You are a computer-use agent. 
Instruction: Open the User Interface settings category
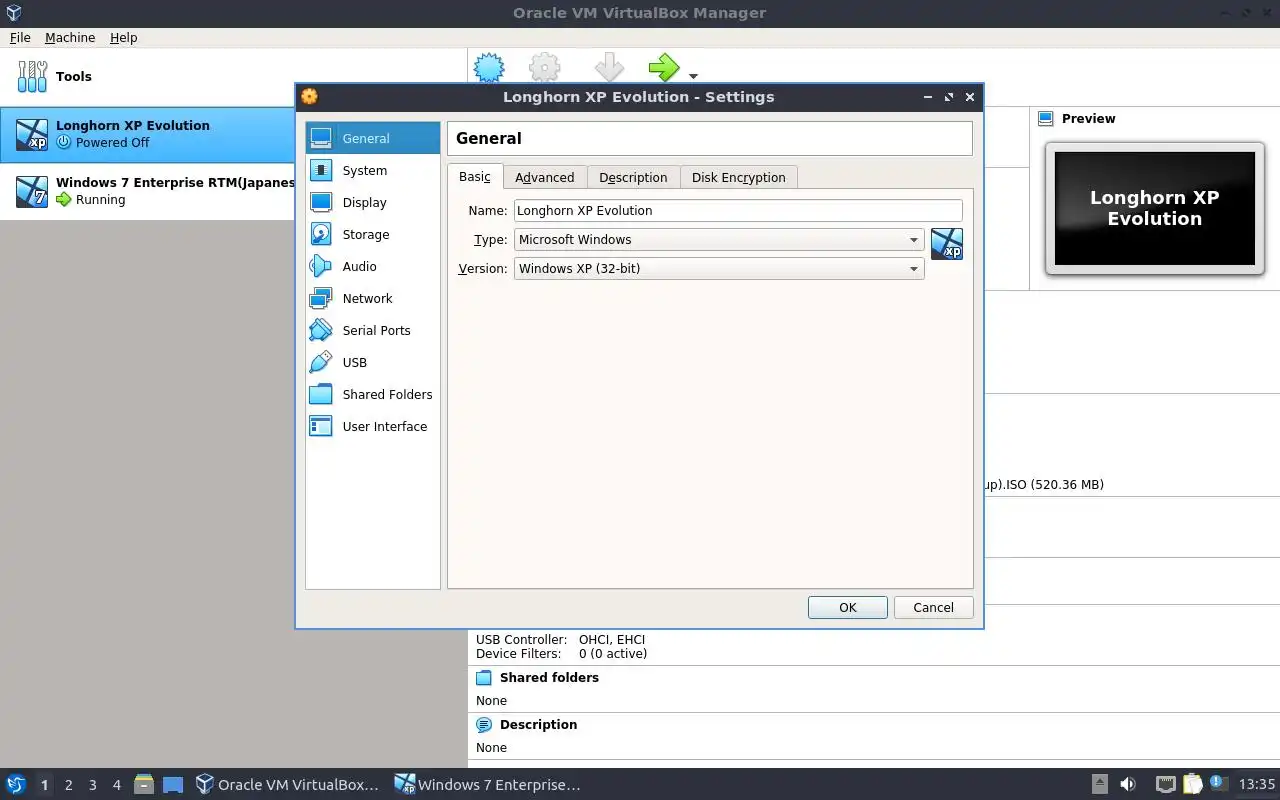pos(373,426)
